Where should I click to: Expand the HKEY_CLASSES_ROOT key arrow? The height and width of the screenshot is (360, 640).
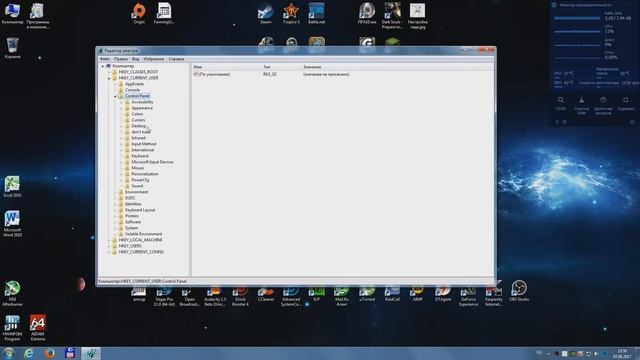pyautogui.click(x=109, y=72)
